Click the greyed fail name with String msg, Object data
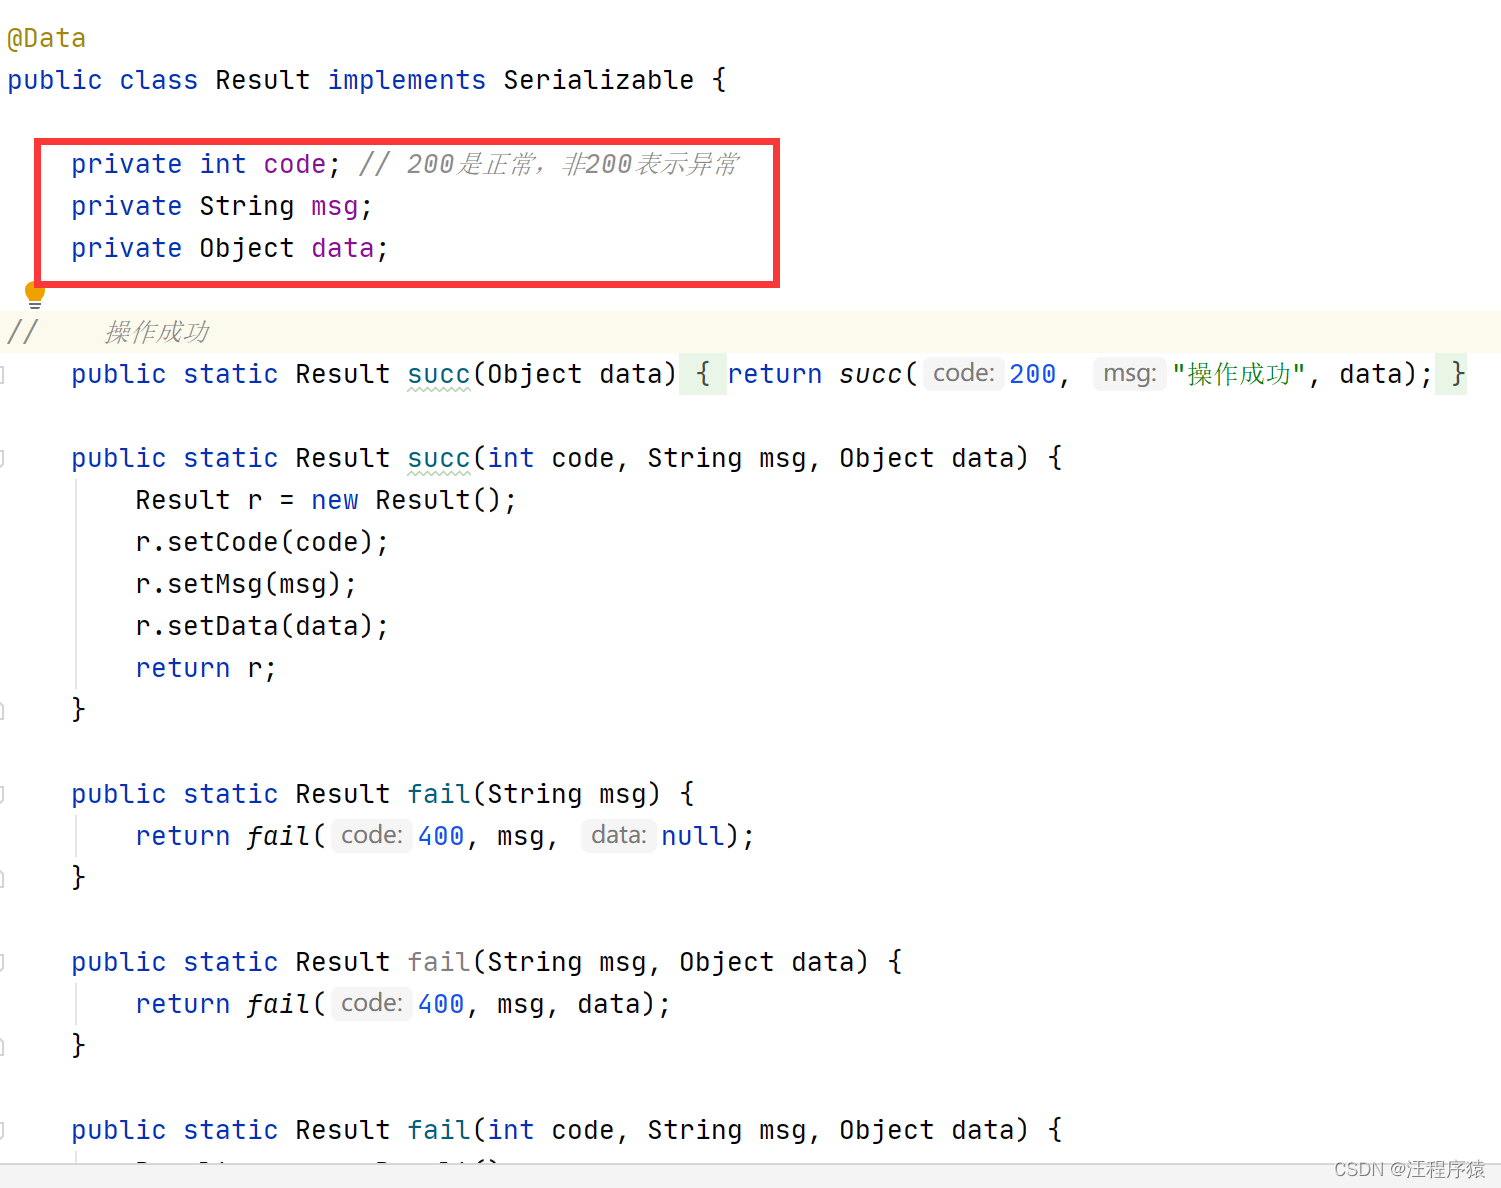 pos(438,962)
